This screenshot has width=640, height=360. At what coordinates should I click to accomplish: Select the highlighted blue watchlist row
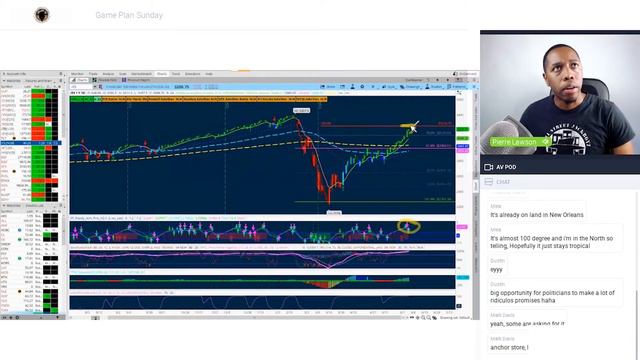coord(31,143)
